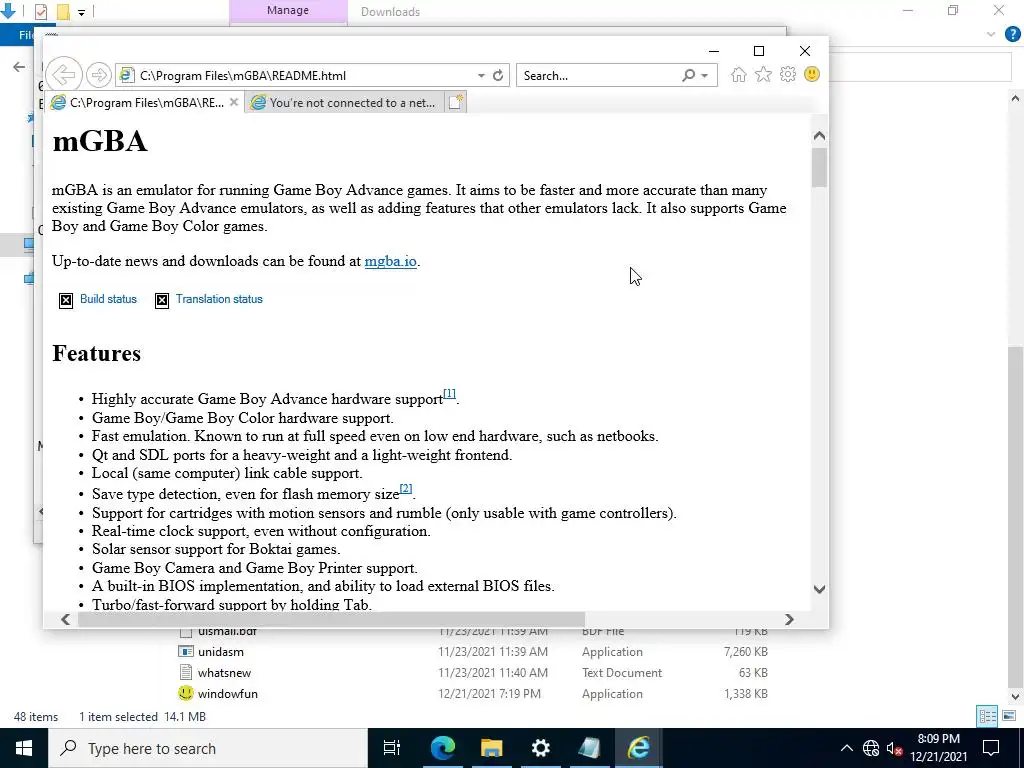This screenshot has height=768, width=1024.
Task: Select the whatsnew text document
Action: [x=225, y=673]
